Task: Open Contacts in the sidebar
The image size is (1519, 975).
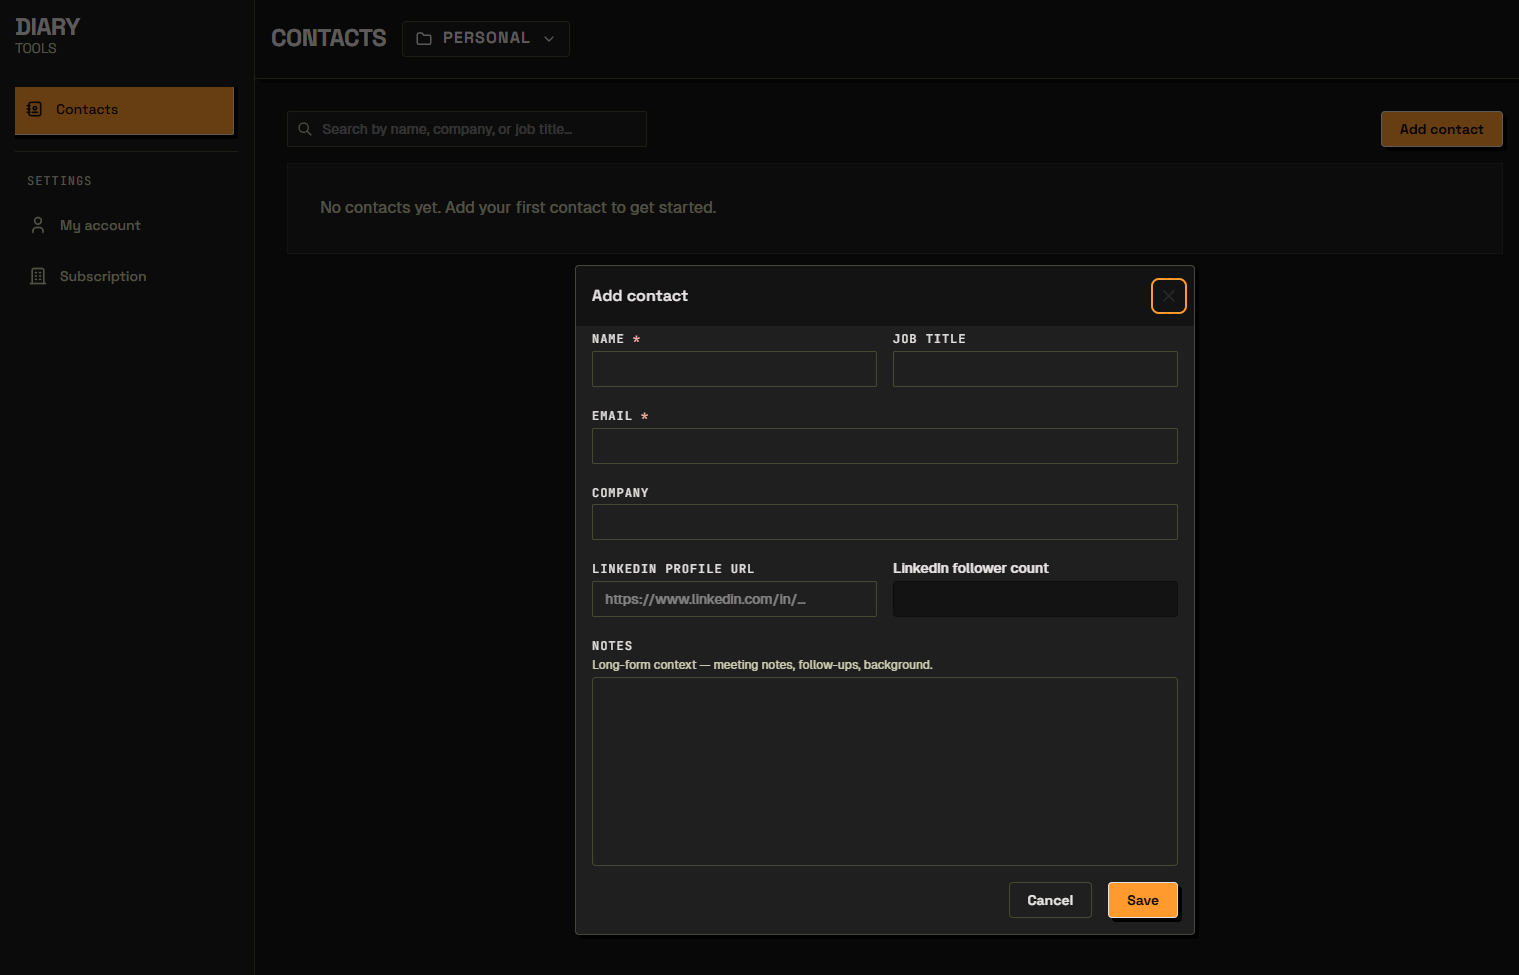Action: click(124, 110)
